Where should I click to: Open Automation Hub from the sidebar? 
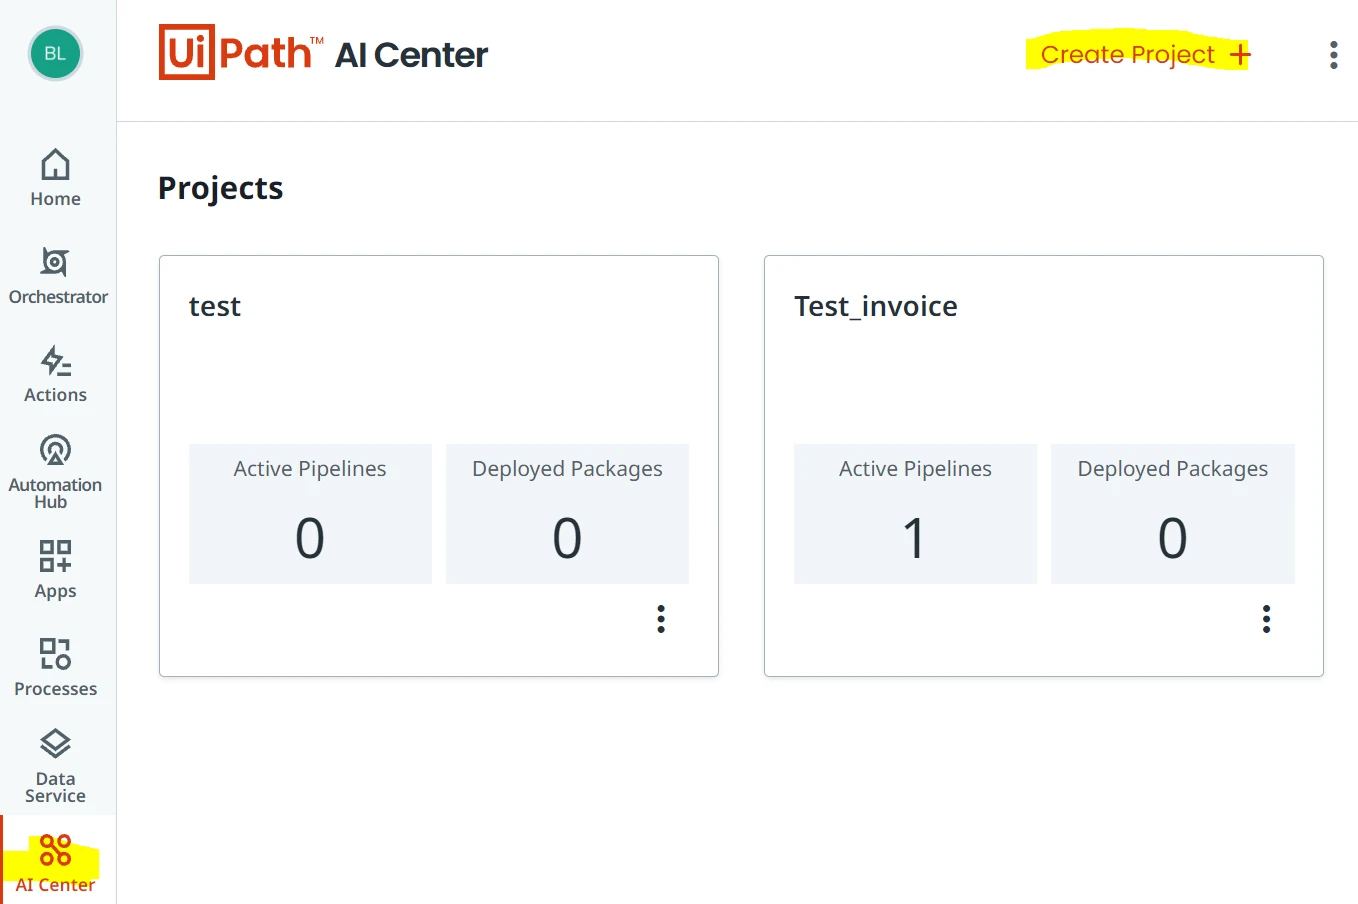(x=55, y=472)
